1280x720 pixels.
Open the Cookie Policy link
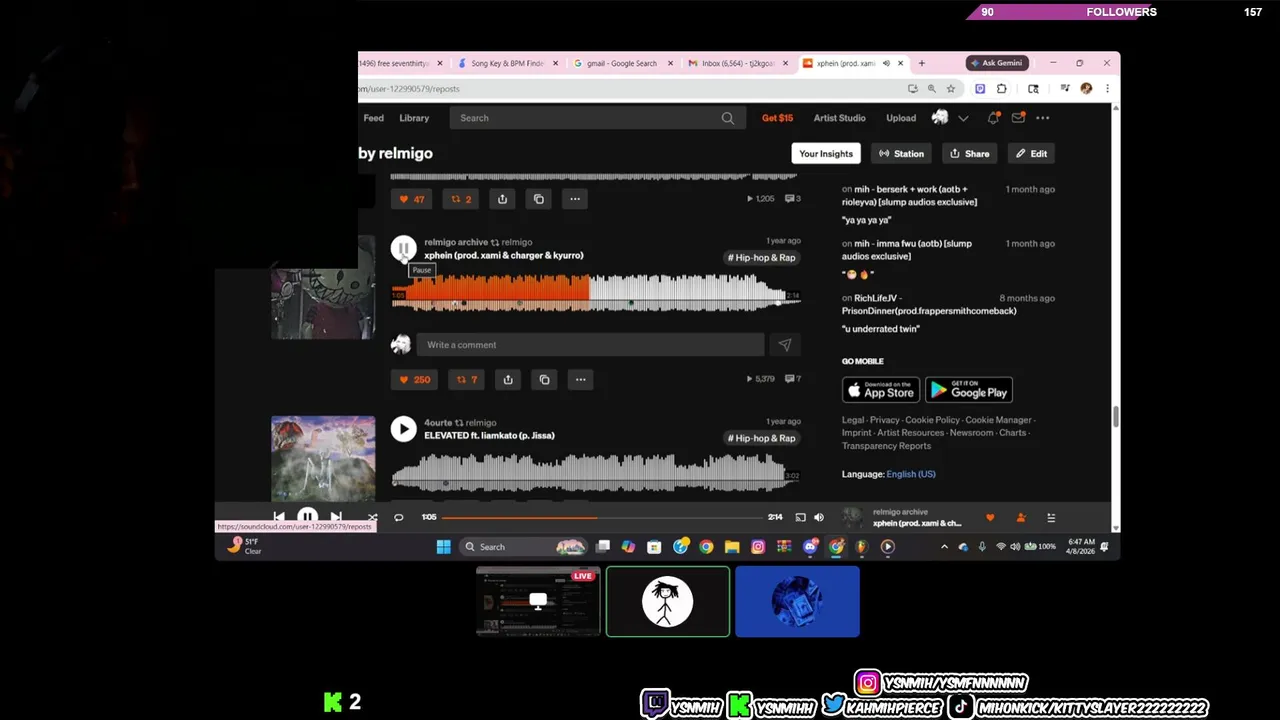(x=932, y=420)
